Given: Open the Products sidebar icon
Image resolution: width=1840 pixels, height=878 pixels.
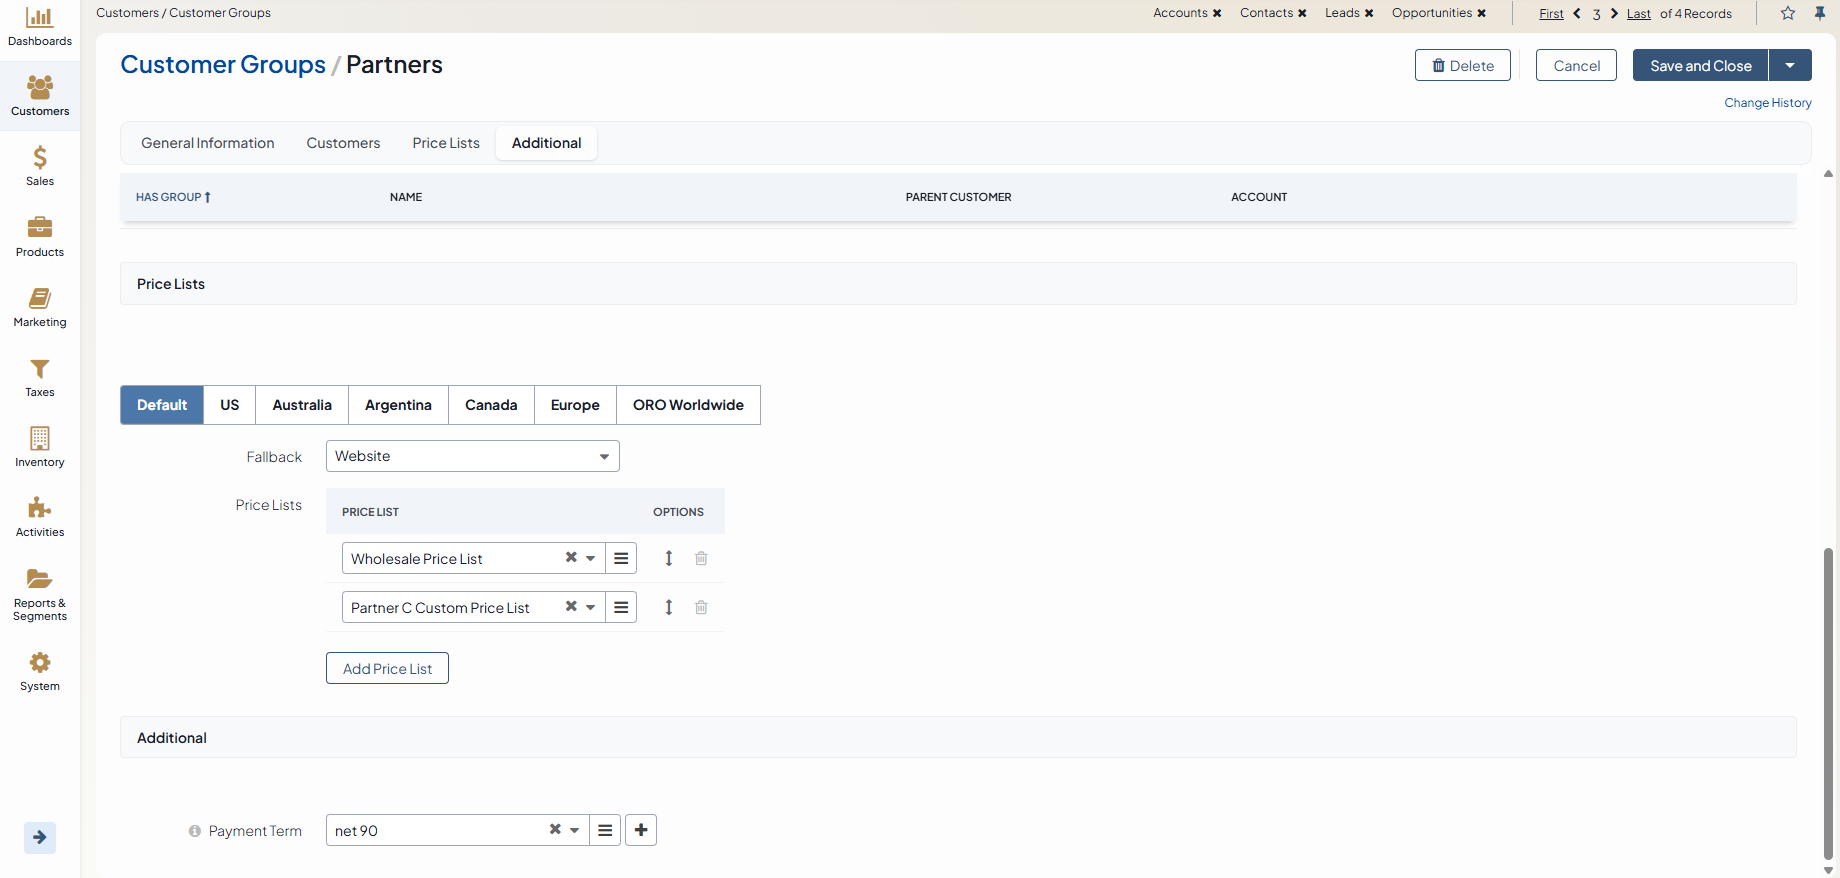Looking at the screenshot, I should click(x=40, y=237).
